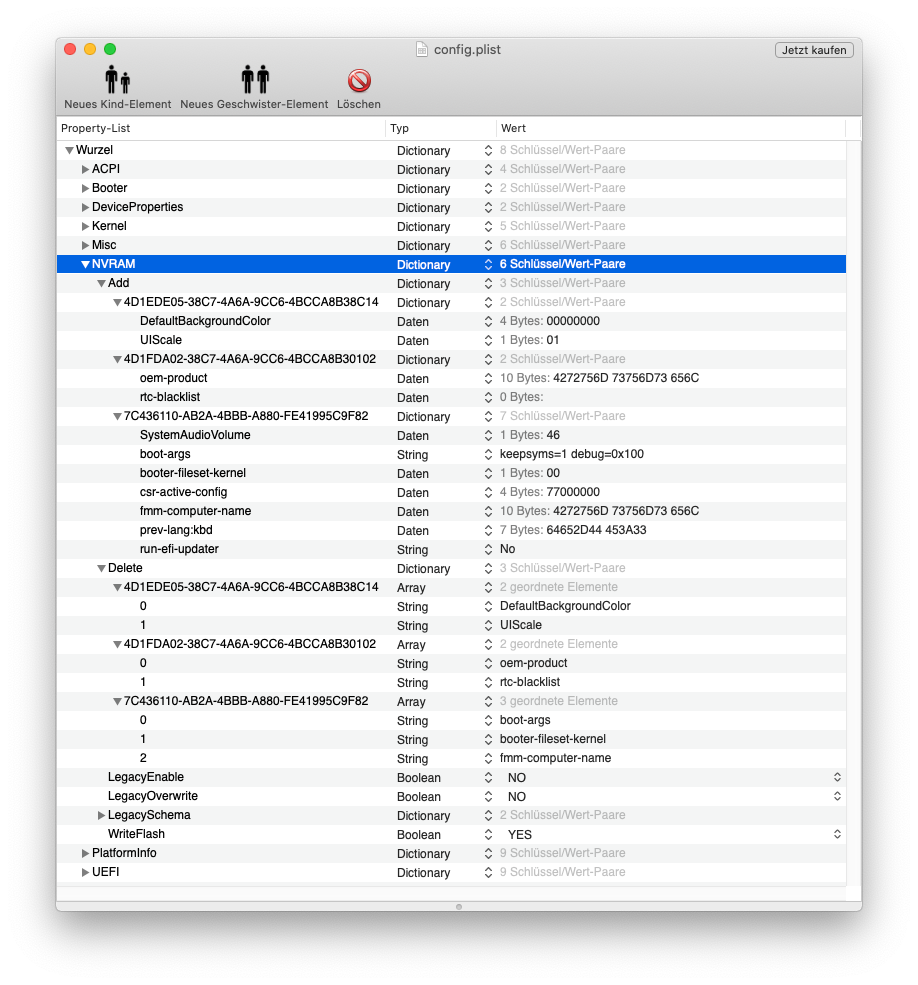
Task: Click the value keepsyms=1 debug=0x100
Action: point(572,454)
